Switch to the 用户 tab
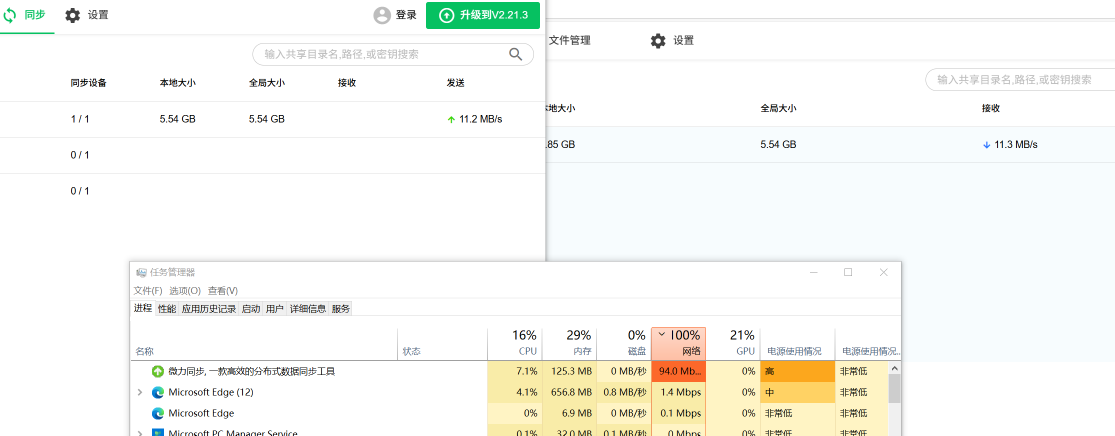The height and width of the screenshot is (436, 1115). (274, 309)
